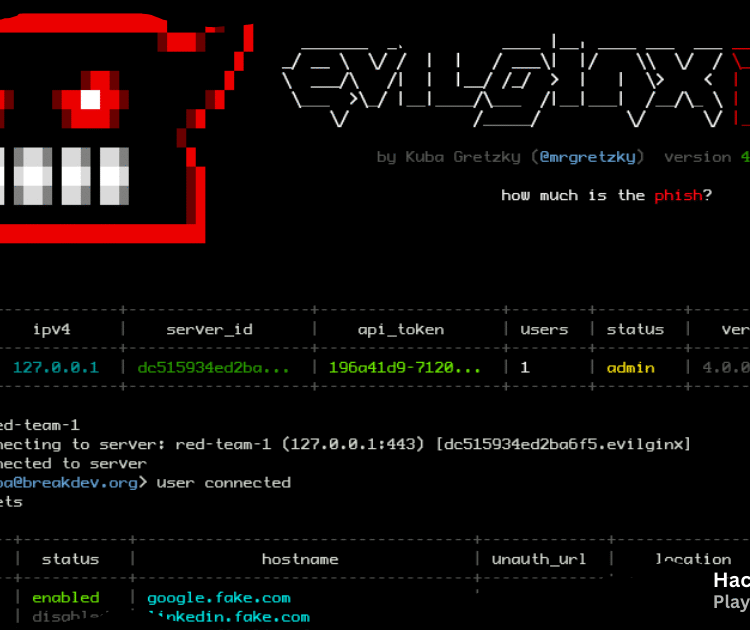Viewport: 750px width, 630px height.
Task: Click the location column header
Action: [x=693, y=559]
